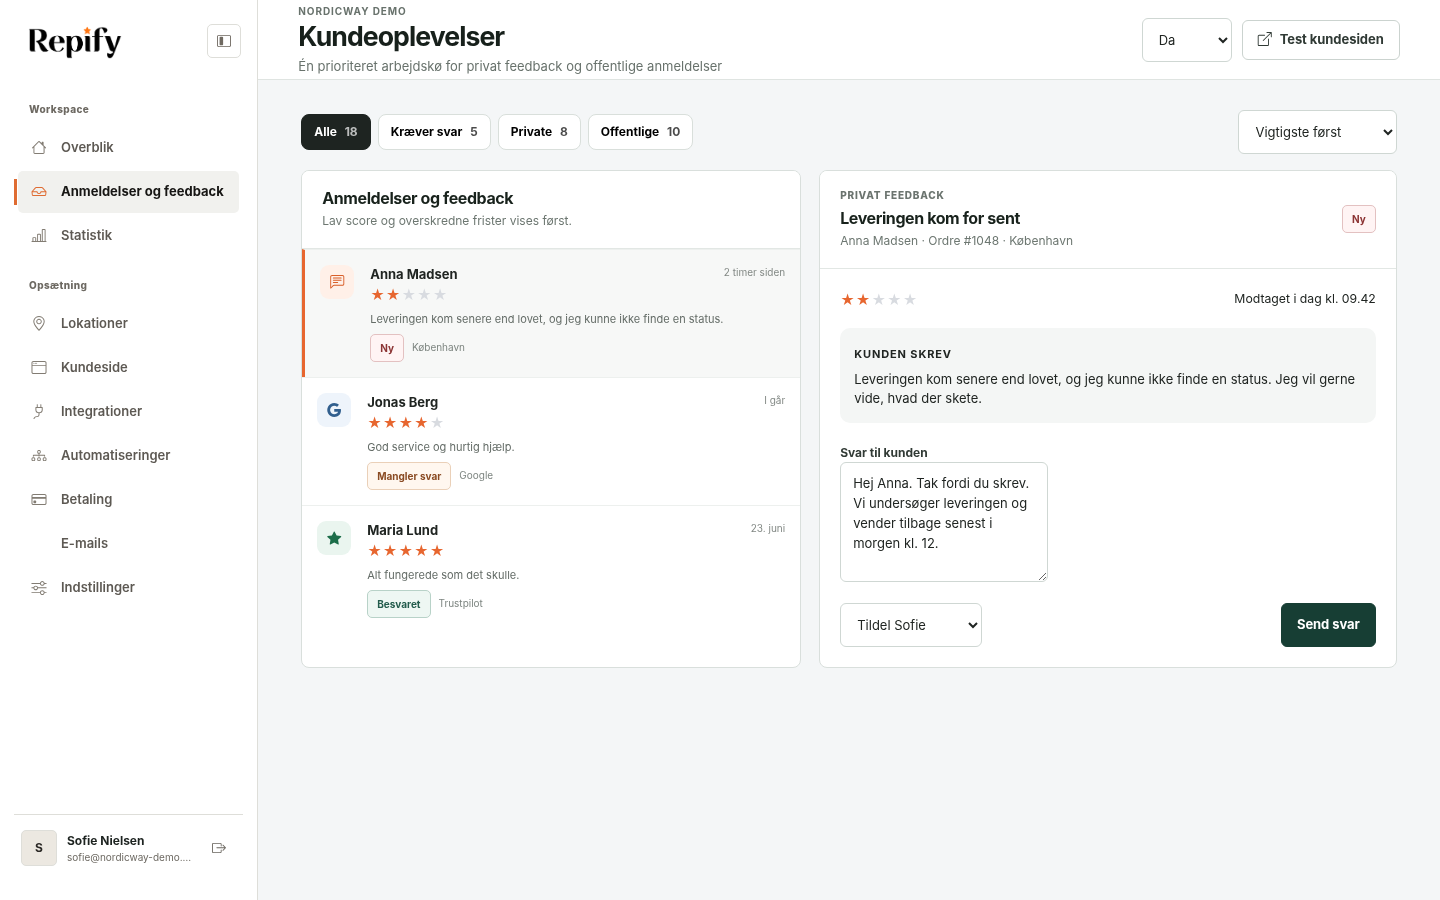The height and width of the screenshot is (900, 1440).
Task: Click Jonas Berg's four-star rating
Action: [x=405, y=423]
